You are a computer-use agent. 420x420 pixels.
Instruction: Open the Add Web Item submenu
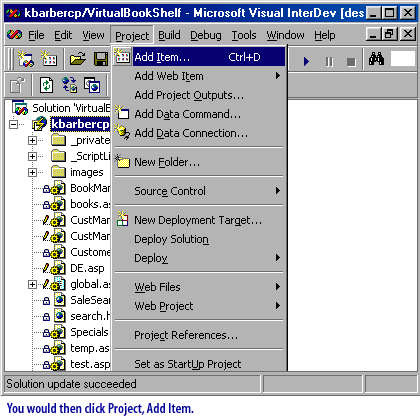tap(199, 76)
